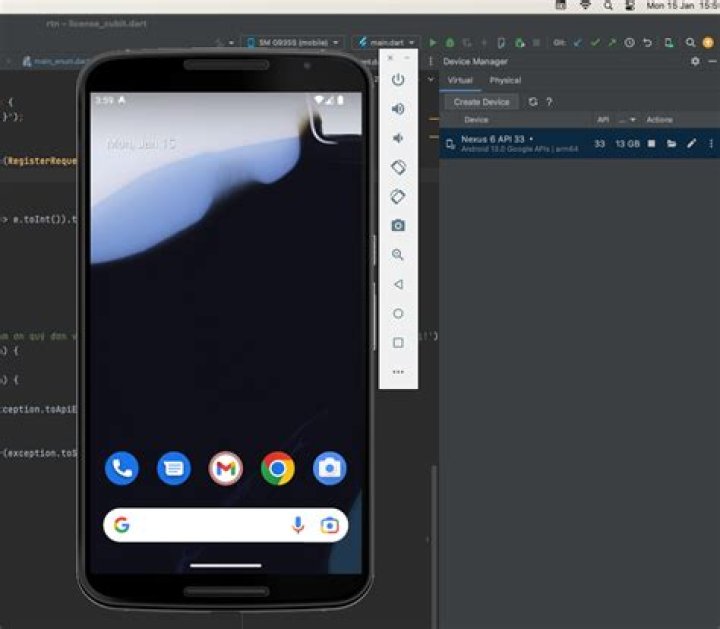Open Device Manager settings gear
This screenshot has width=720, height=629.
click(x=695, y=61)
